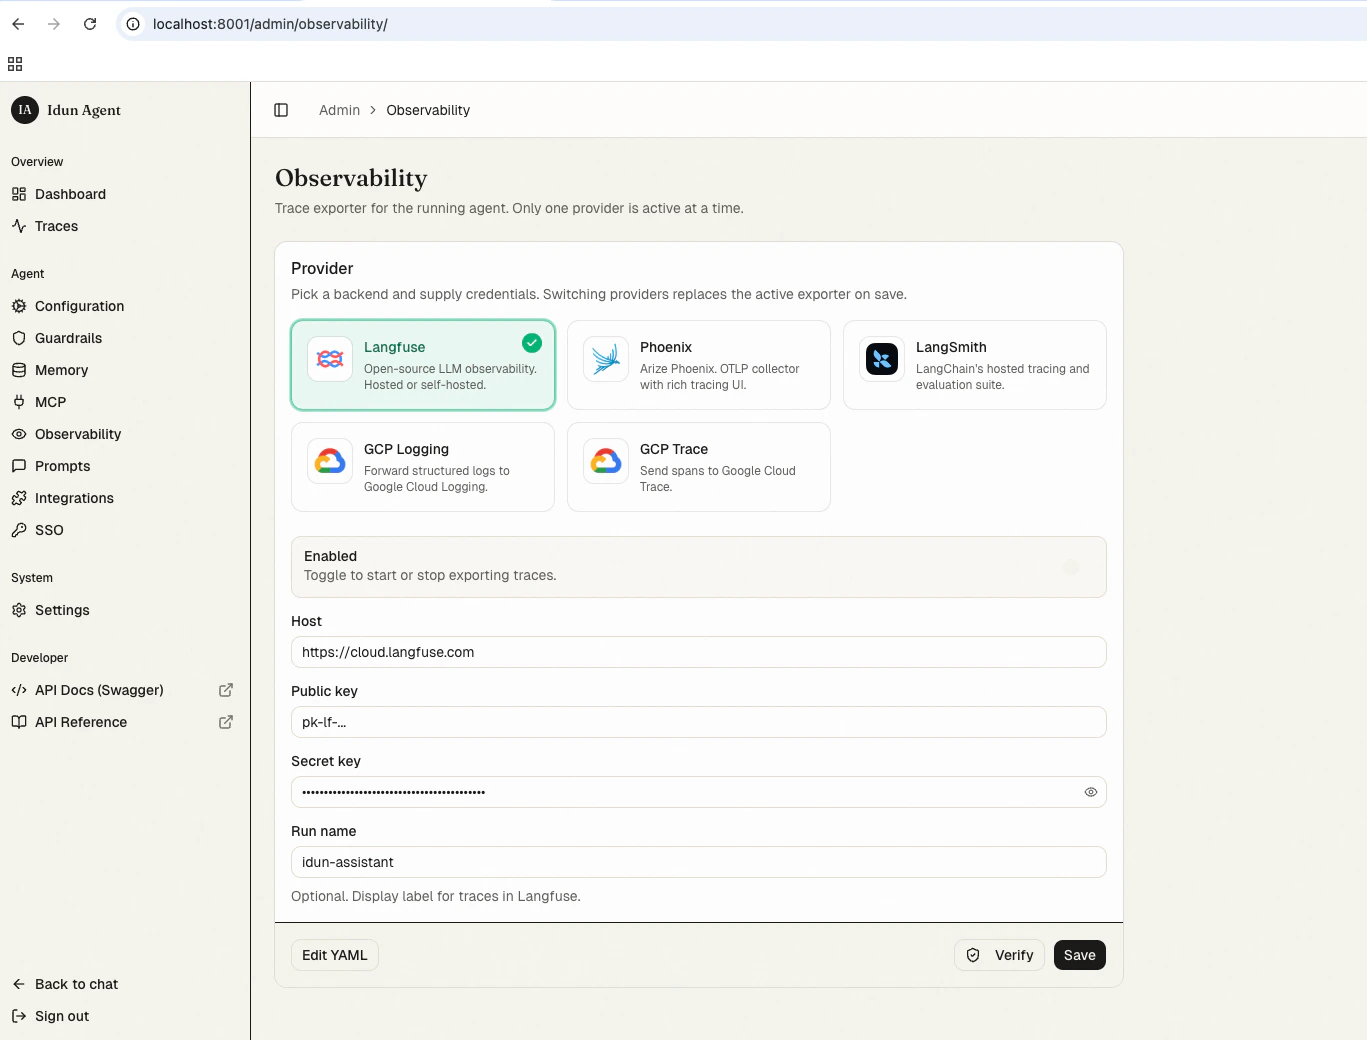Open SSO via its key icon
The image size is (1367, 1040).
[19, 530]
